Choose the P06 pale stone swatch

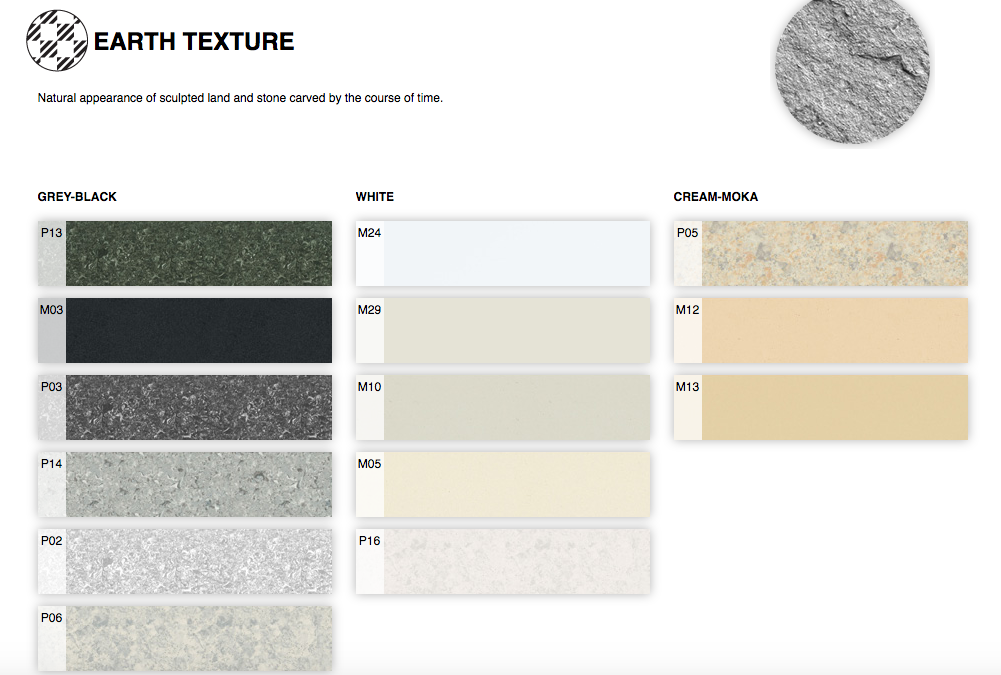pyautogui.click(x=184, y=639)
